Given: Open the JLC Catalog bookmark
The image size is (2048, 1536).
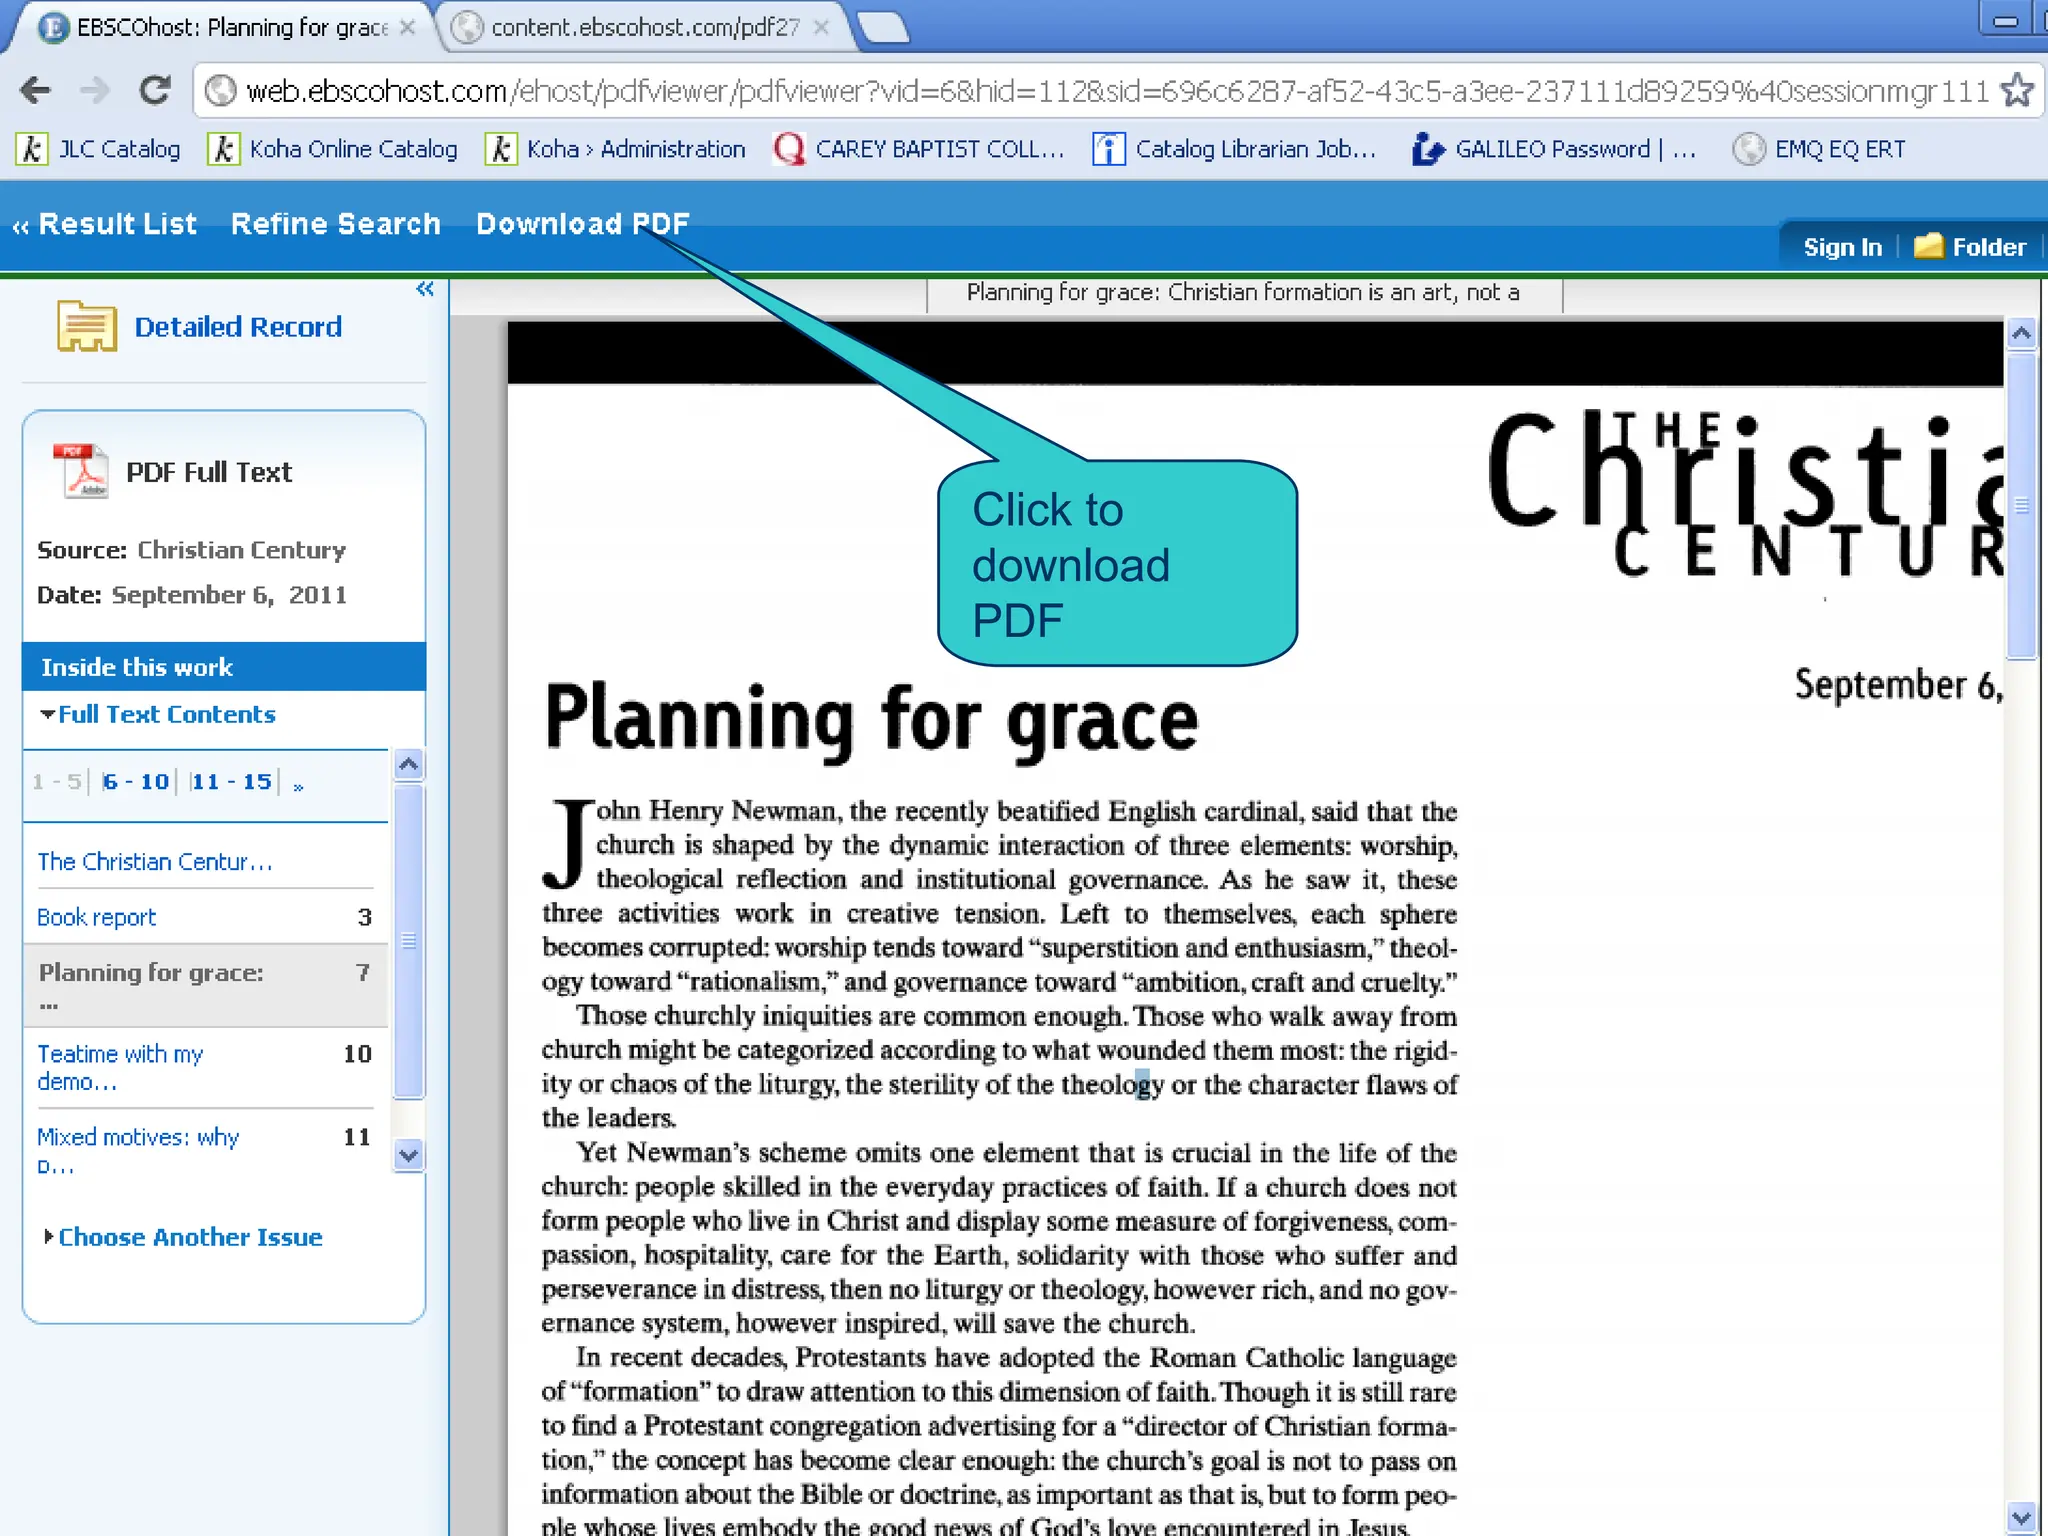Looking at the screenshot, I should coord(98,149).
